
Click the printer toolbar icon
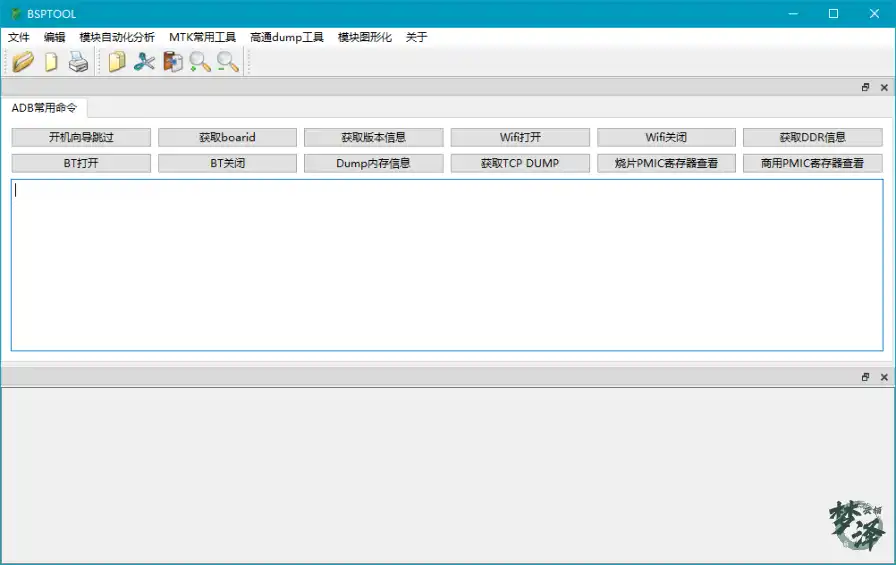pos(78,62)
